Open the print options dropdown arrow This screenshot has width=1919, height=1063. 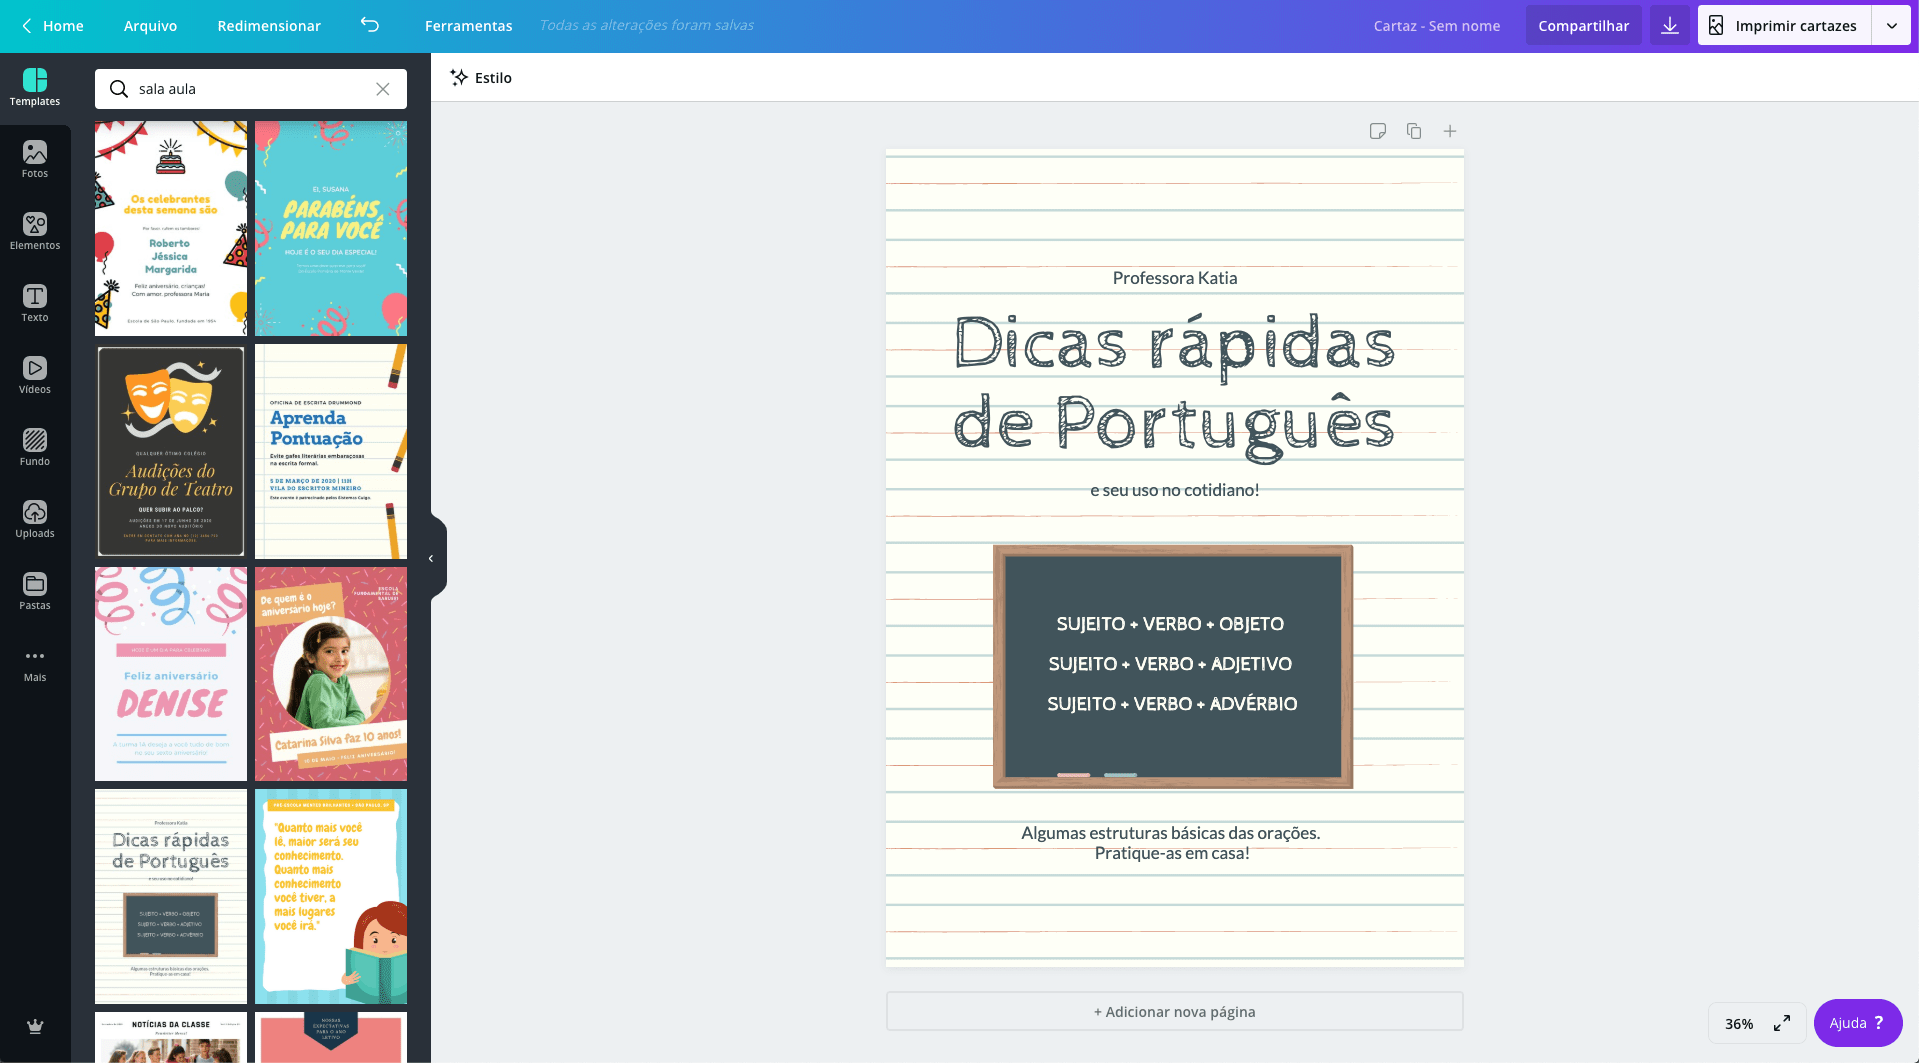[x=1892, y=26]
